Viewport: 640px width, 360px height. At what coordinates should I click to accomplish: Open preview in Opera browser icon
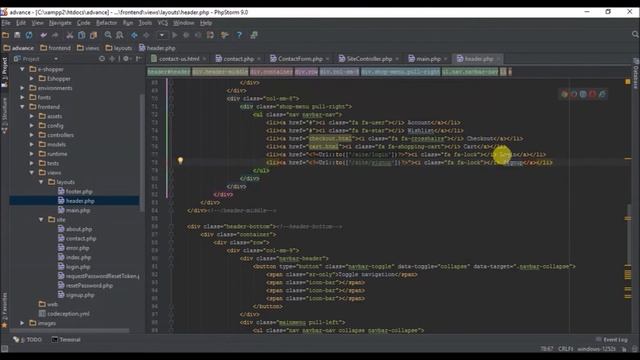(592, 94)
